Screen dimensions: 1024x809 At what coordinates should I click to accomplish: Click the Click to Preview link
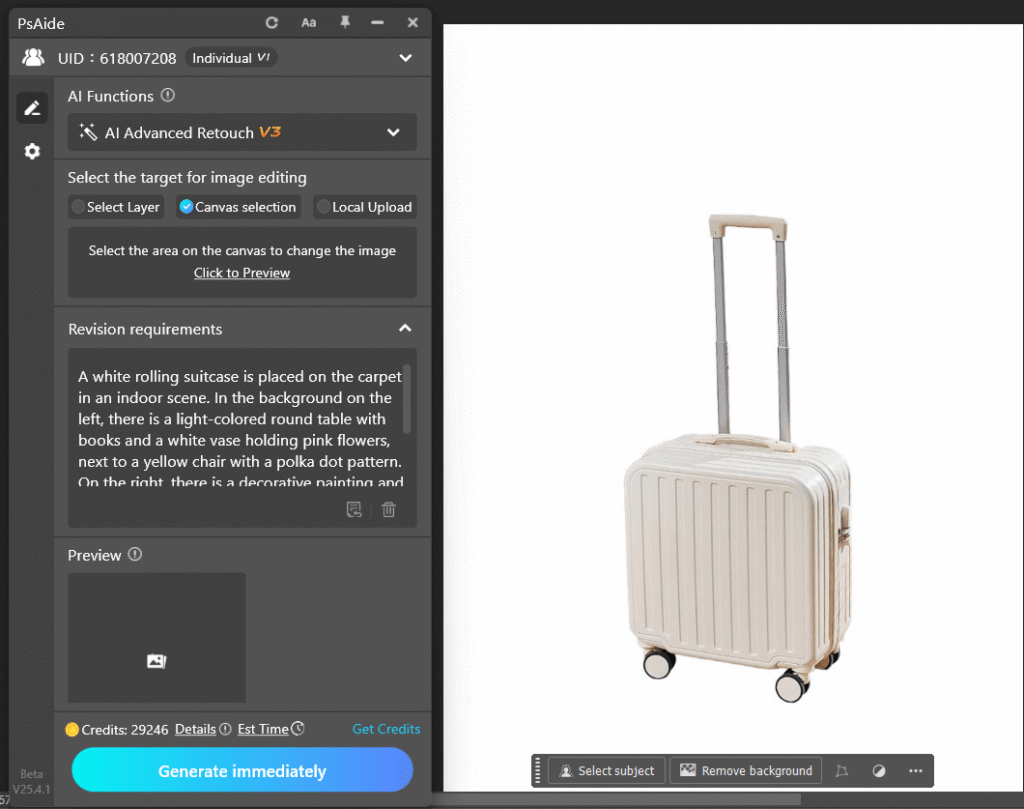[x=241, y=272]
